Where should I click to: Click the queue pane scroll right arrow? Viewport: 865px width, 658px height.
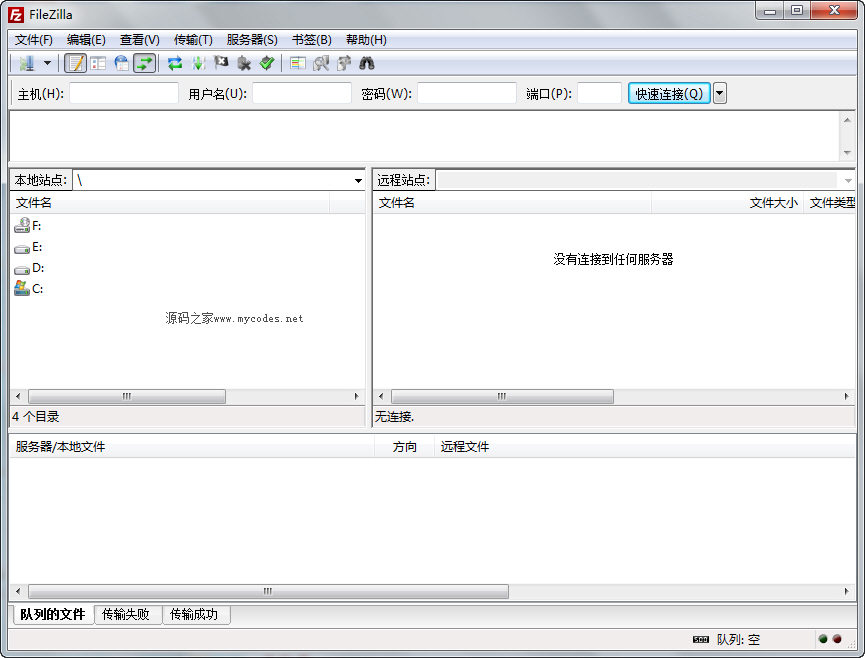click(x=847, y=591)
